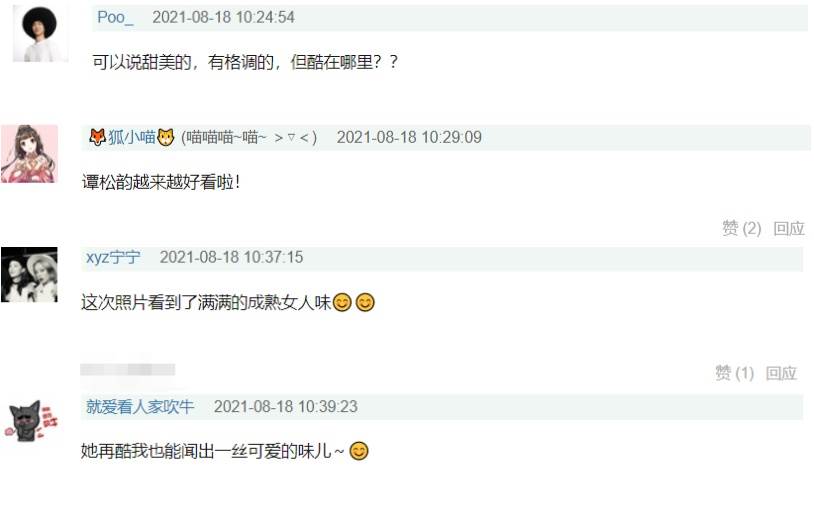This screenshot has height=508, width=814.
Task: Open 狐小喵 username link
Action: [132, 138]
